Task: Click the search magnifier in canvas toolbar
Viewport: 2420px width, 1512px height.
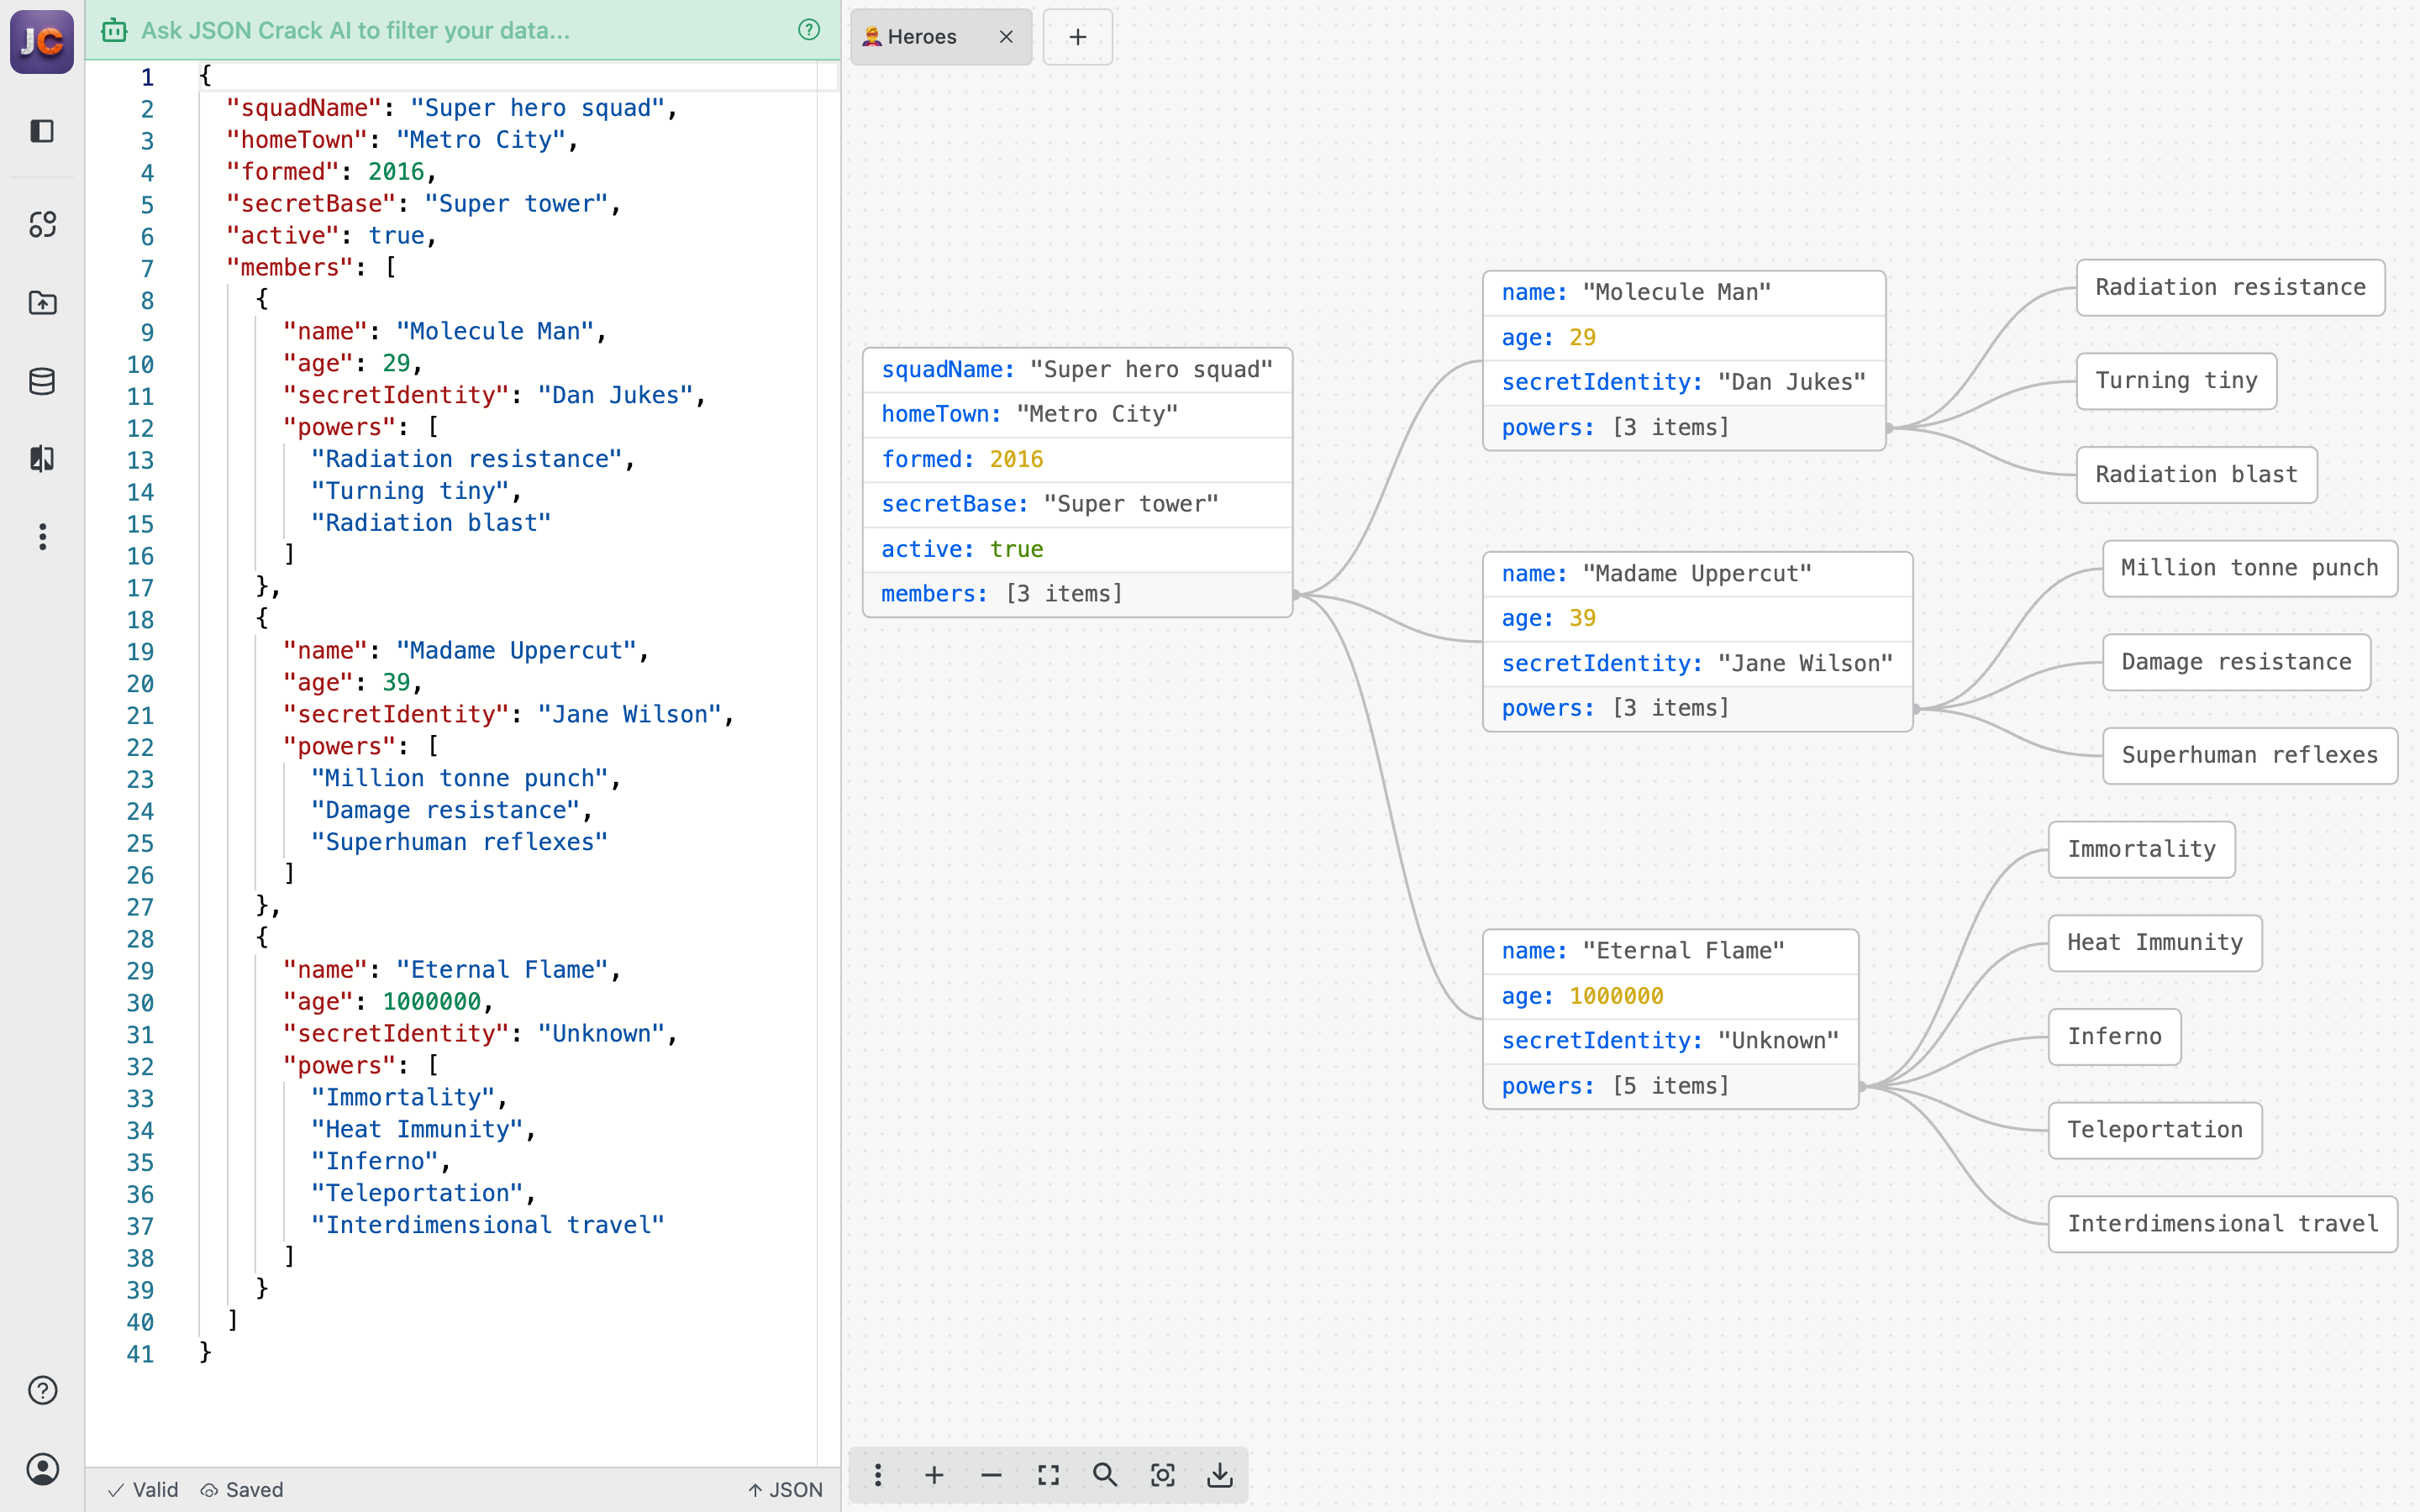Action: coord(1105,1475)
